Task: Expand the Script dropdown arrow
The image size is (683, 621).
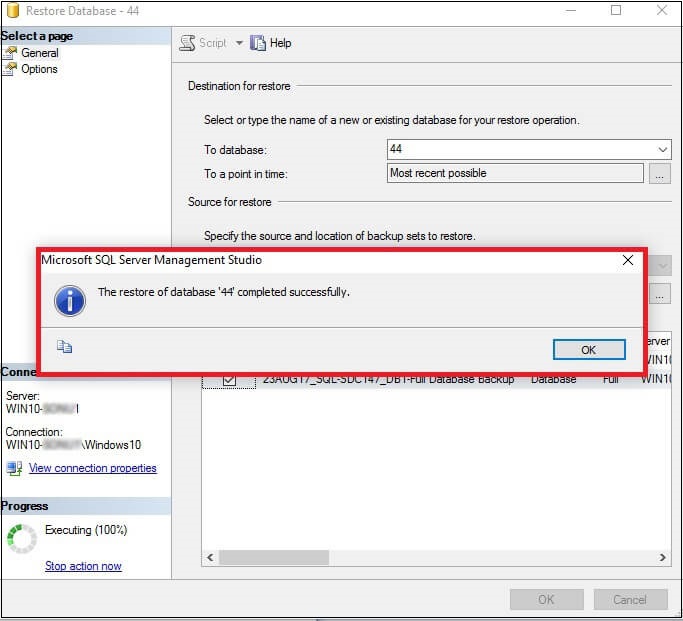Action: (x=239, y=43)
